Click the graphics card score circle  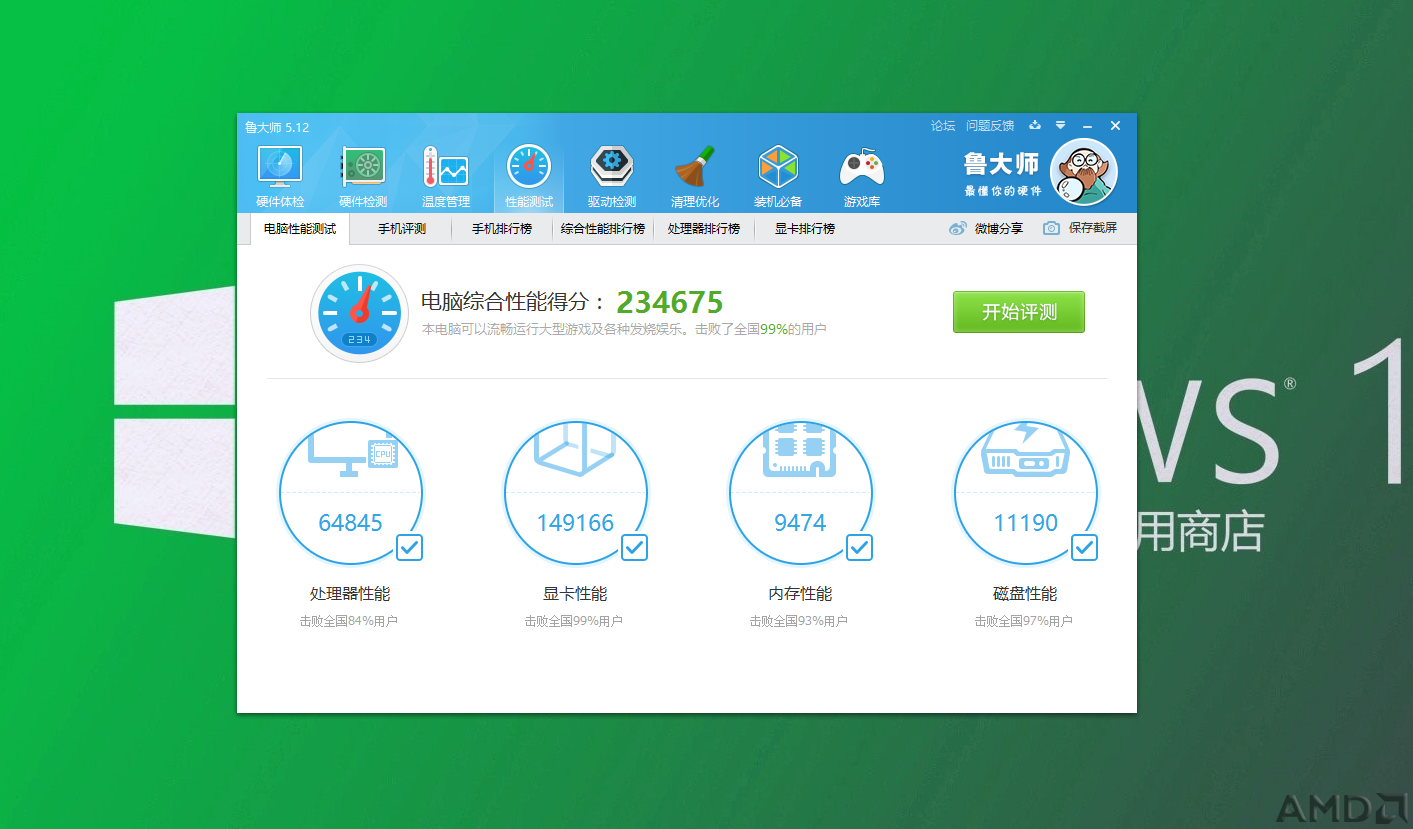576,494
